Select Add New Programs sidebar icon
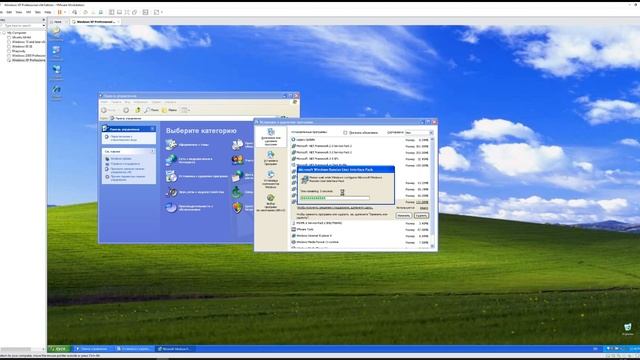This screenshot has width=640, height=360. (x=271, y=158)
